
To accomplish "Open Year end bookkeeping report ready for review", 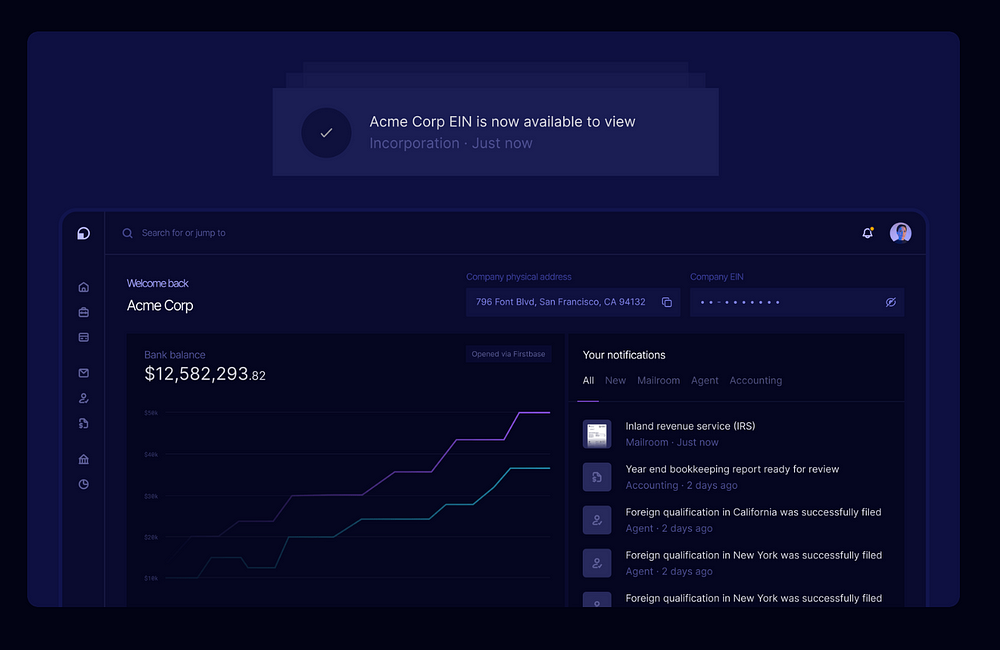I will 737,477.
